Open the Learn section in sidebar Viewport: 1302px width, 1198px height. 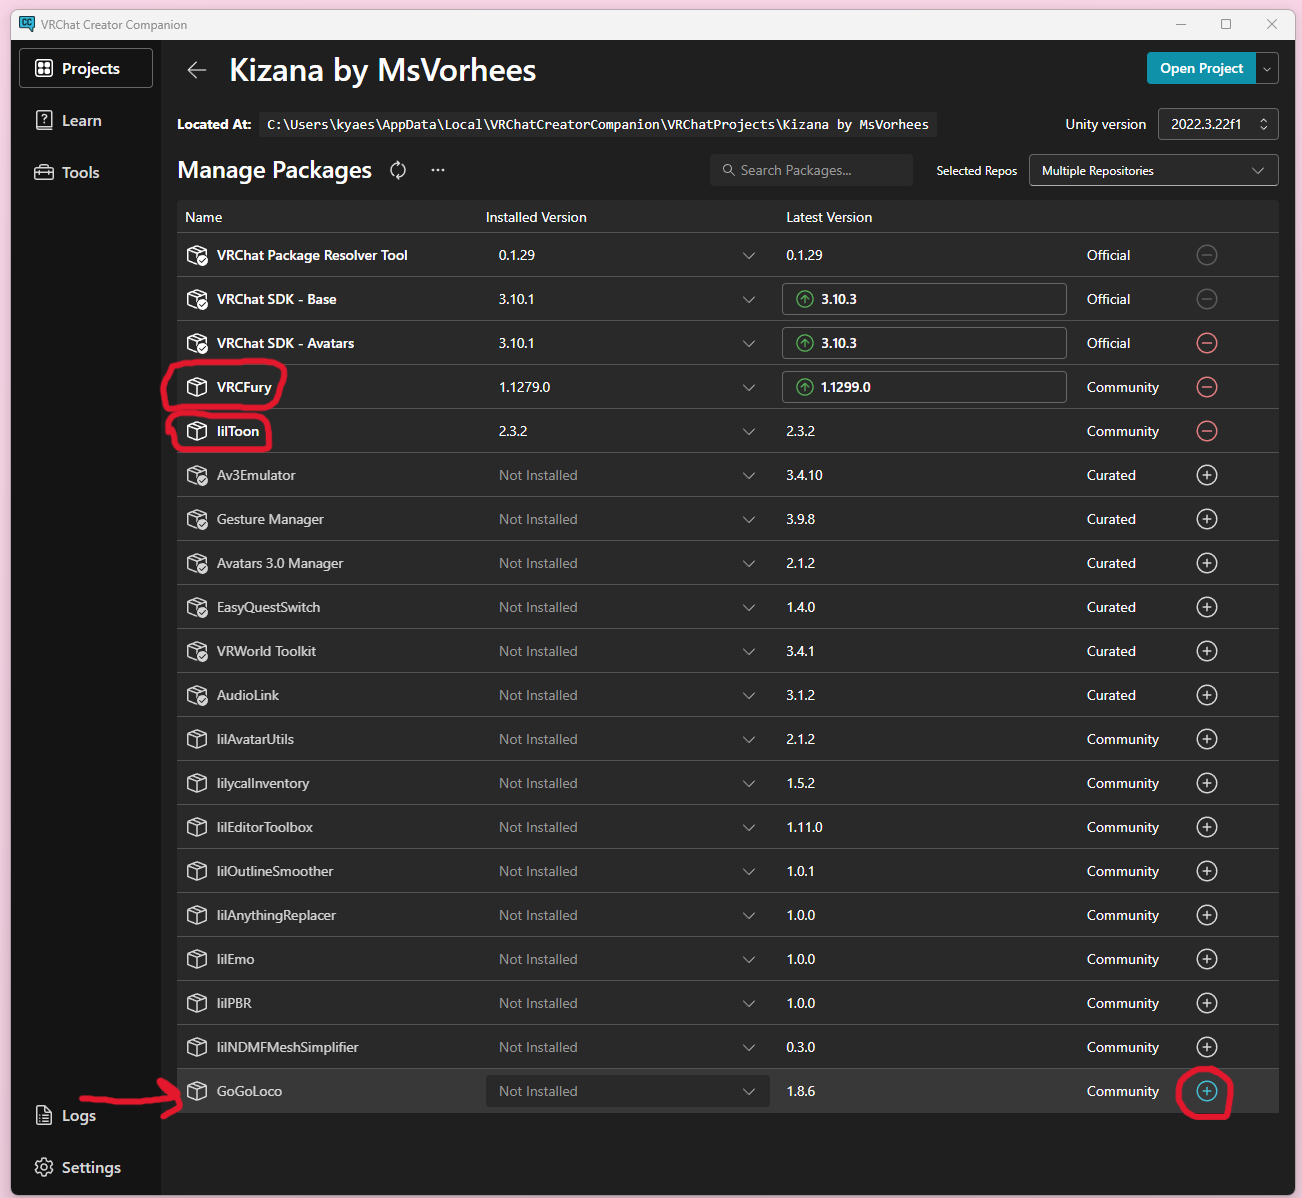pos(86,120)
